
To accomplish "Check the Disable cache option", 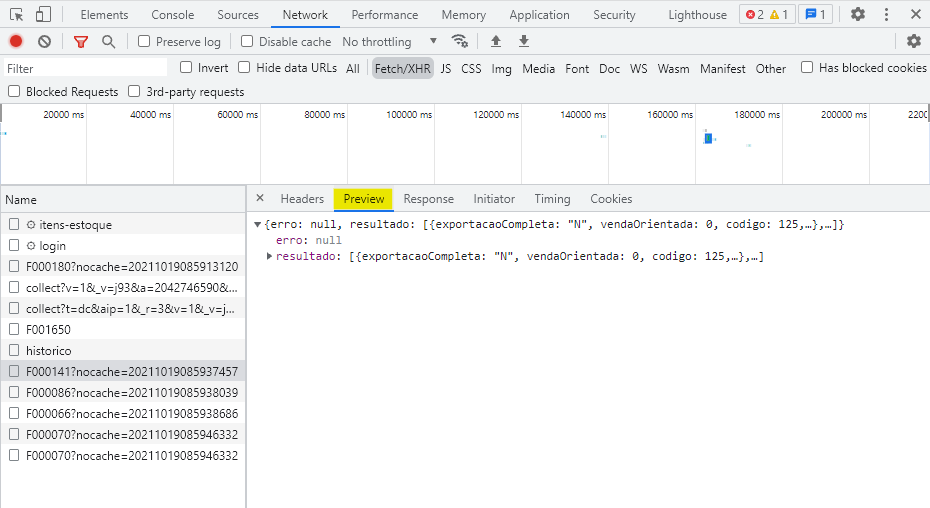I will (247, 42).
